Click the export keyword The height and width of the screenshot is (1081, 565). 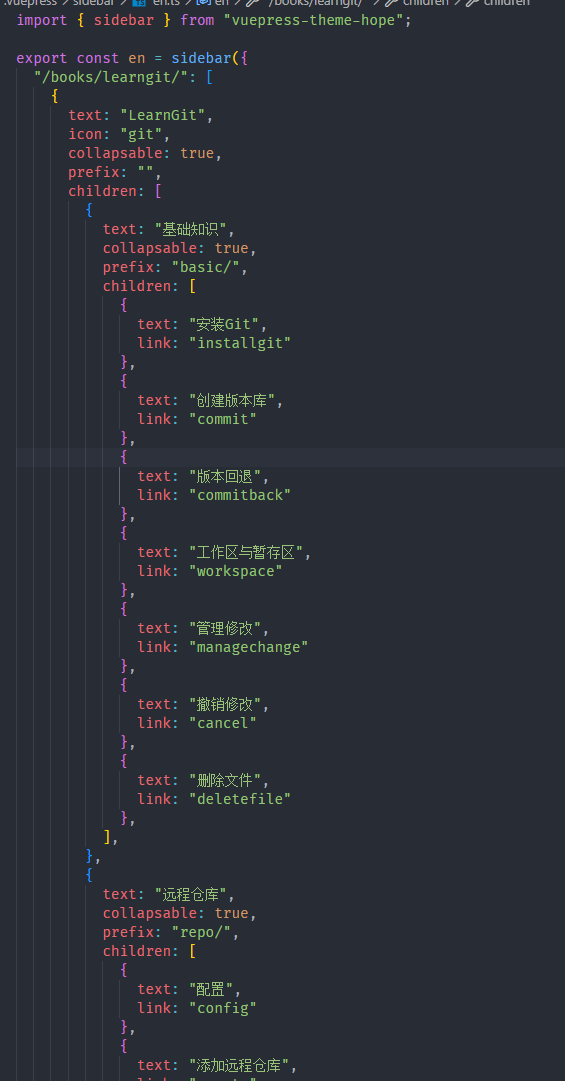point(42,58)
